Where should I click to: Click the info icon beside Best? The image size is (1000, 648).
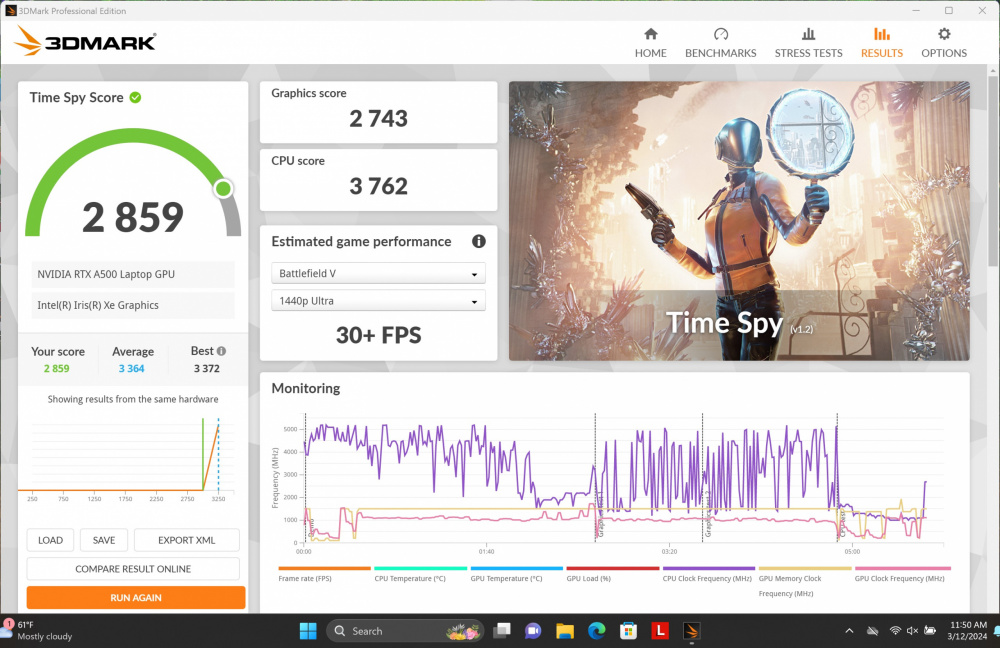[x=221, y=351]
